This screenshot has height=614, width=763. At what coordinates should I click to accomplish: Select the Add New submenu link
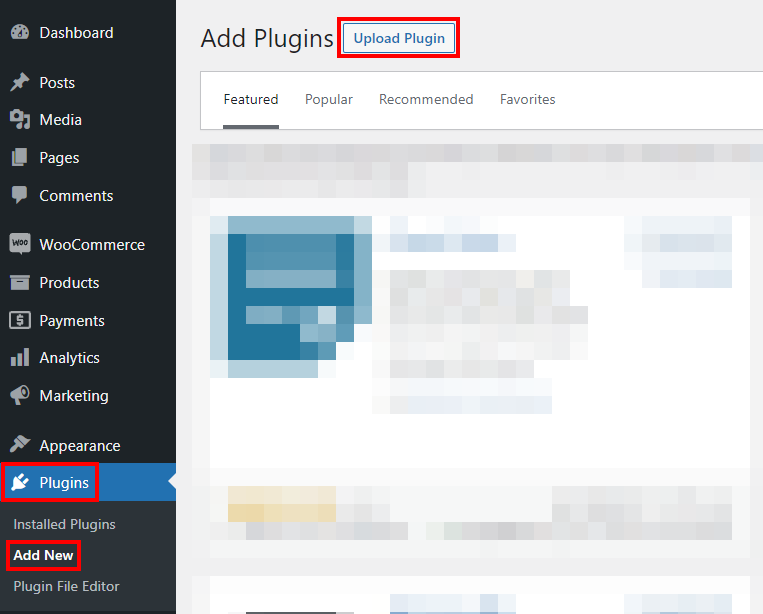tap(43, 555)
